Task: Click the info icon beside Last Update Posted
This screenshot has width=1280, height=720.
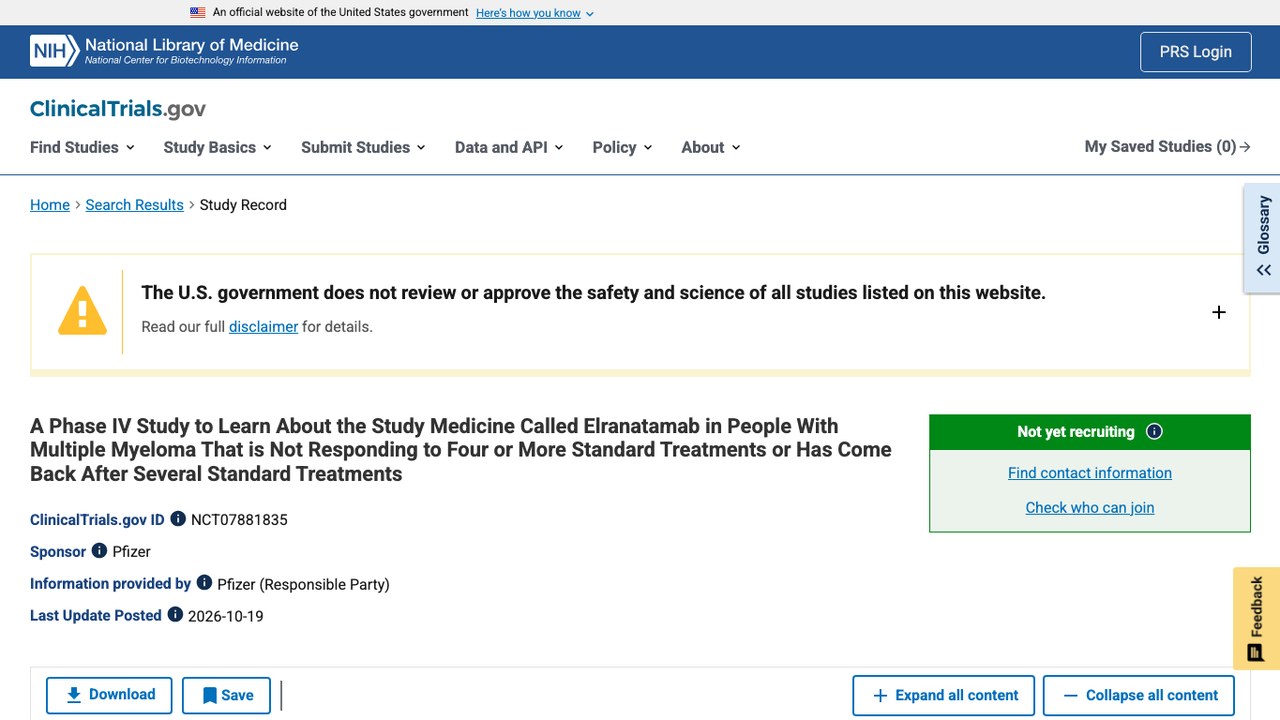Action: tap(175, 615)
